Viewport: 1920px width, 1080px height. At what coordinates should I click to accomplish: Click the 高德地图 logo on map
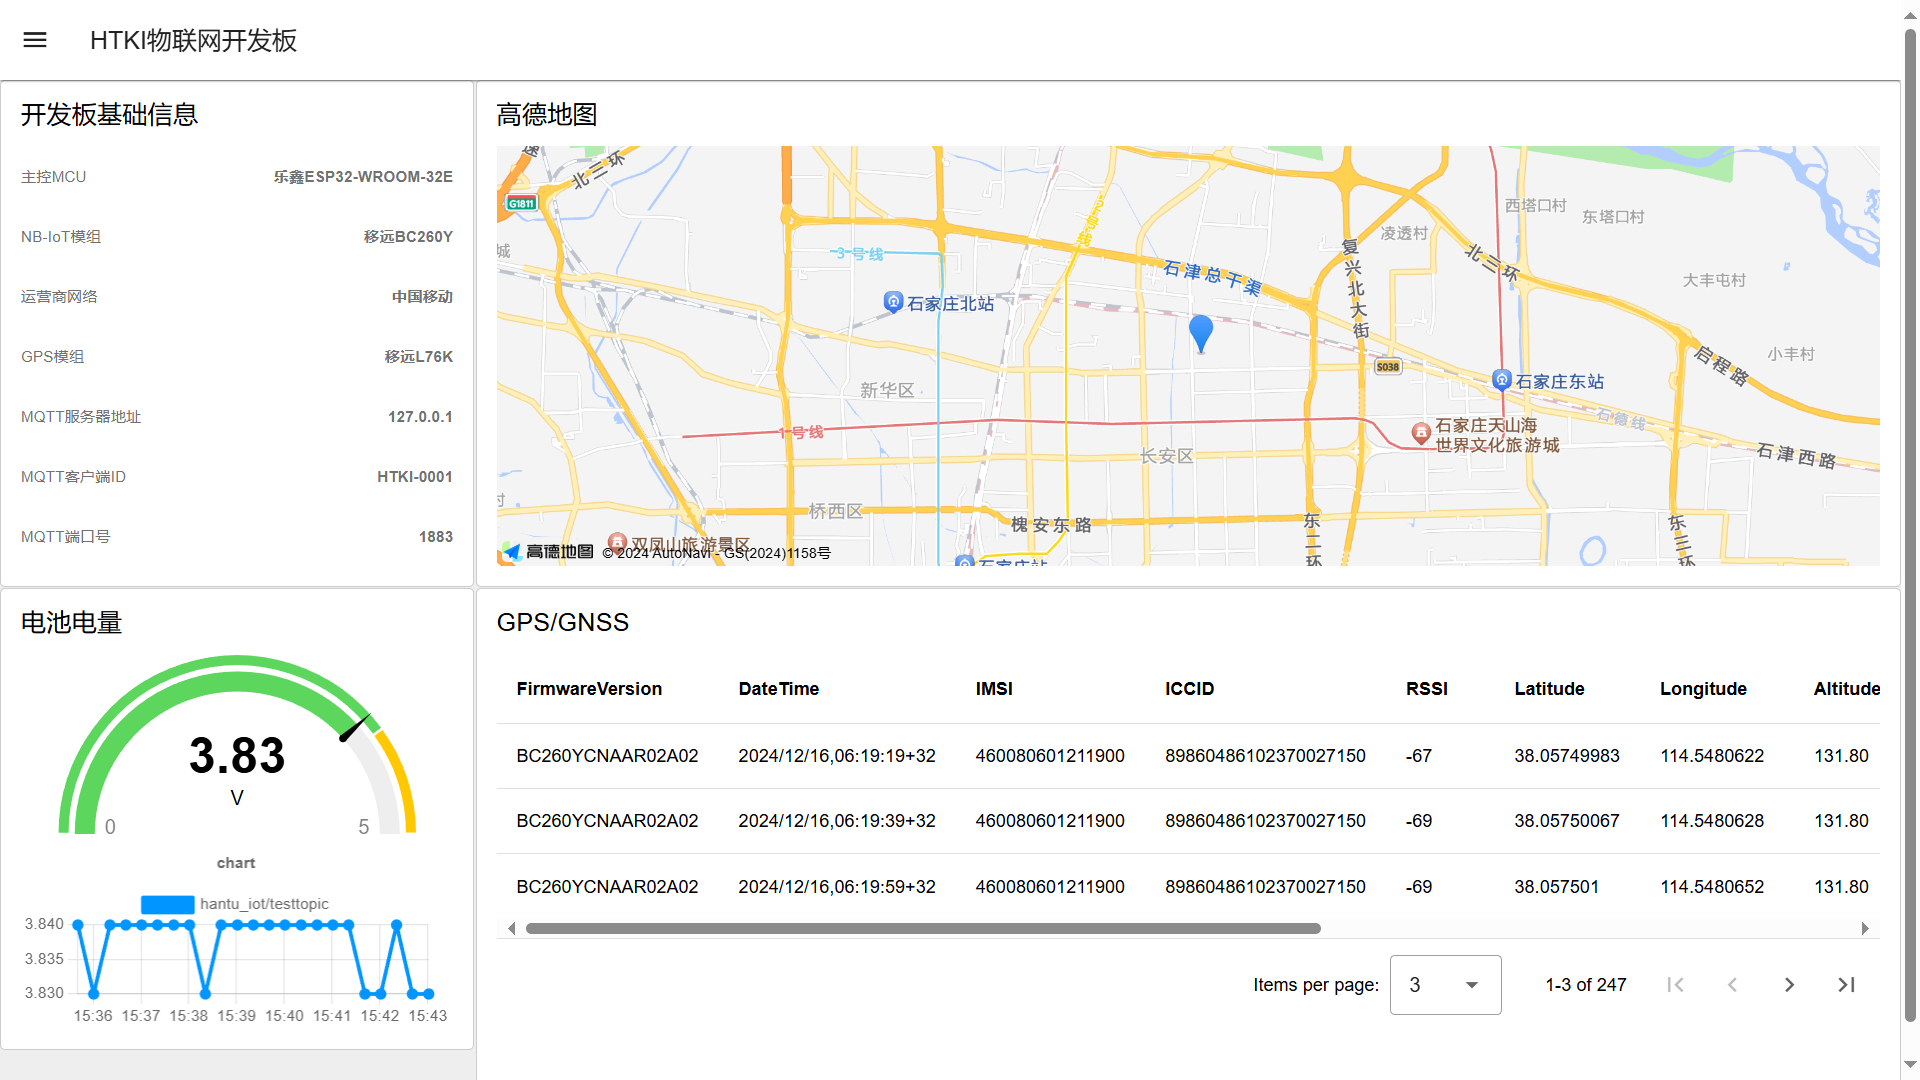click(x=548, y=552)
